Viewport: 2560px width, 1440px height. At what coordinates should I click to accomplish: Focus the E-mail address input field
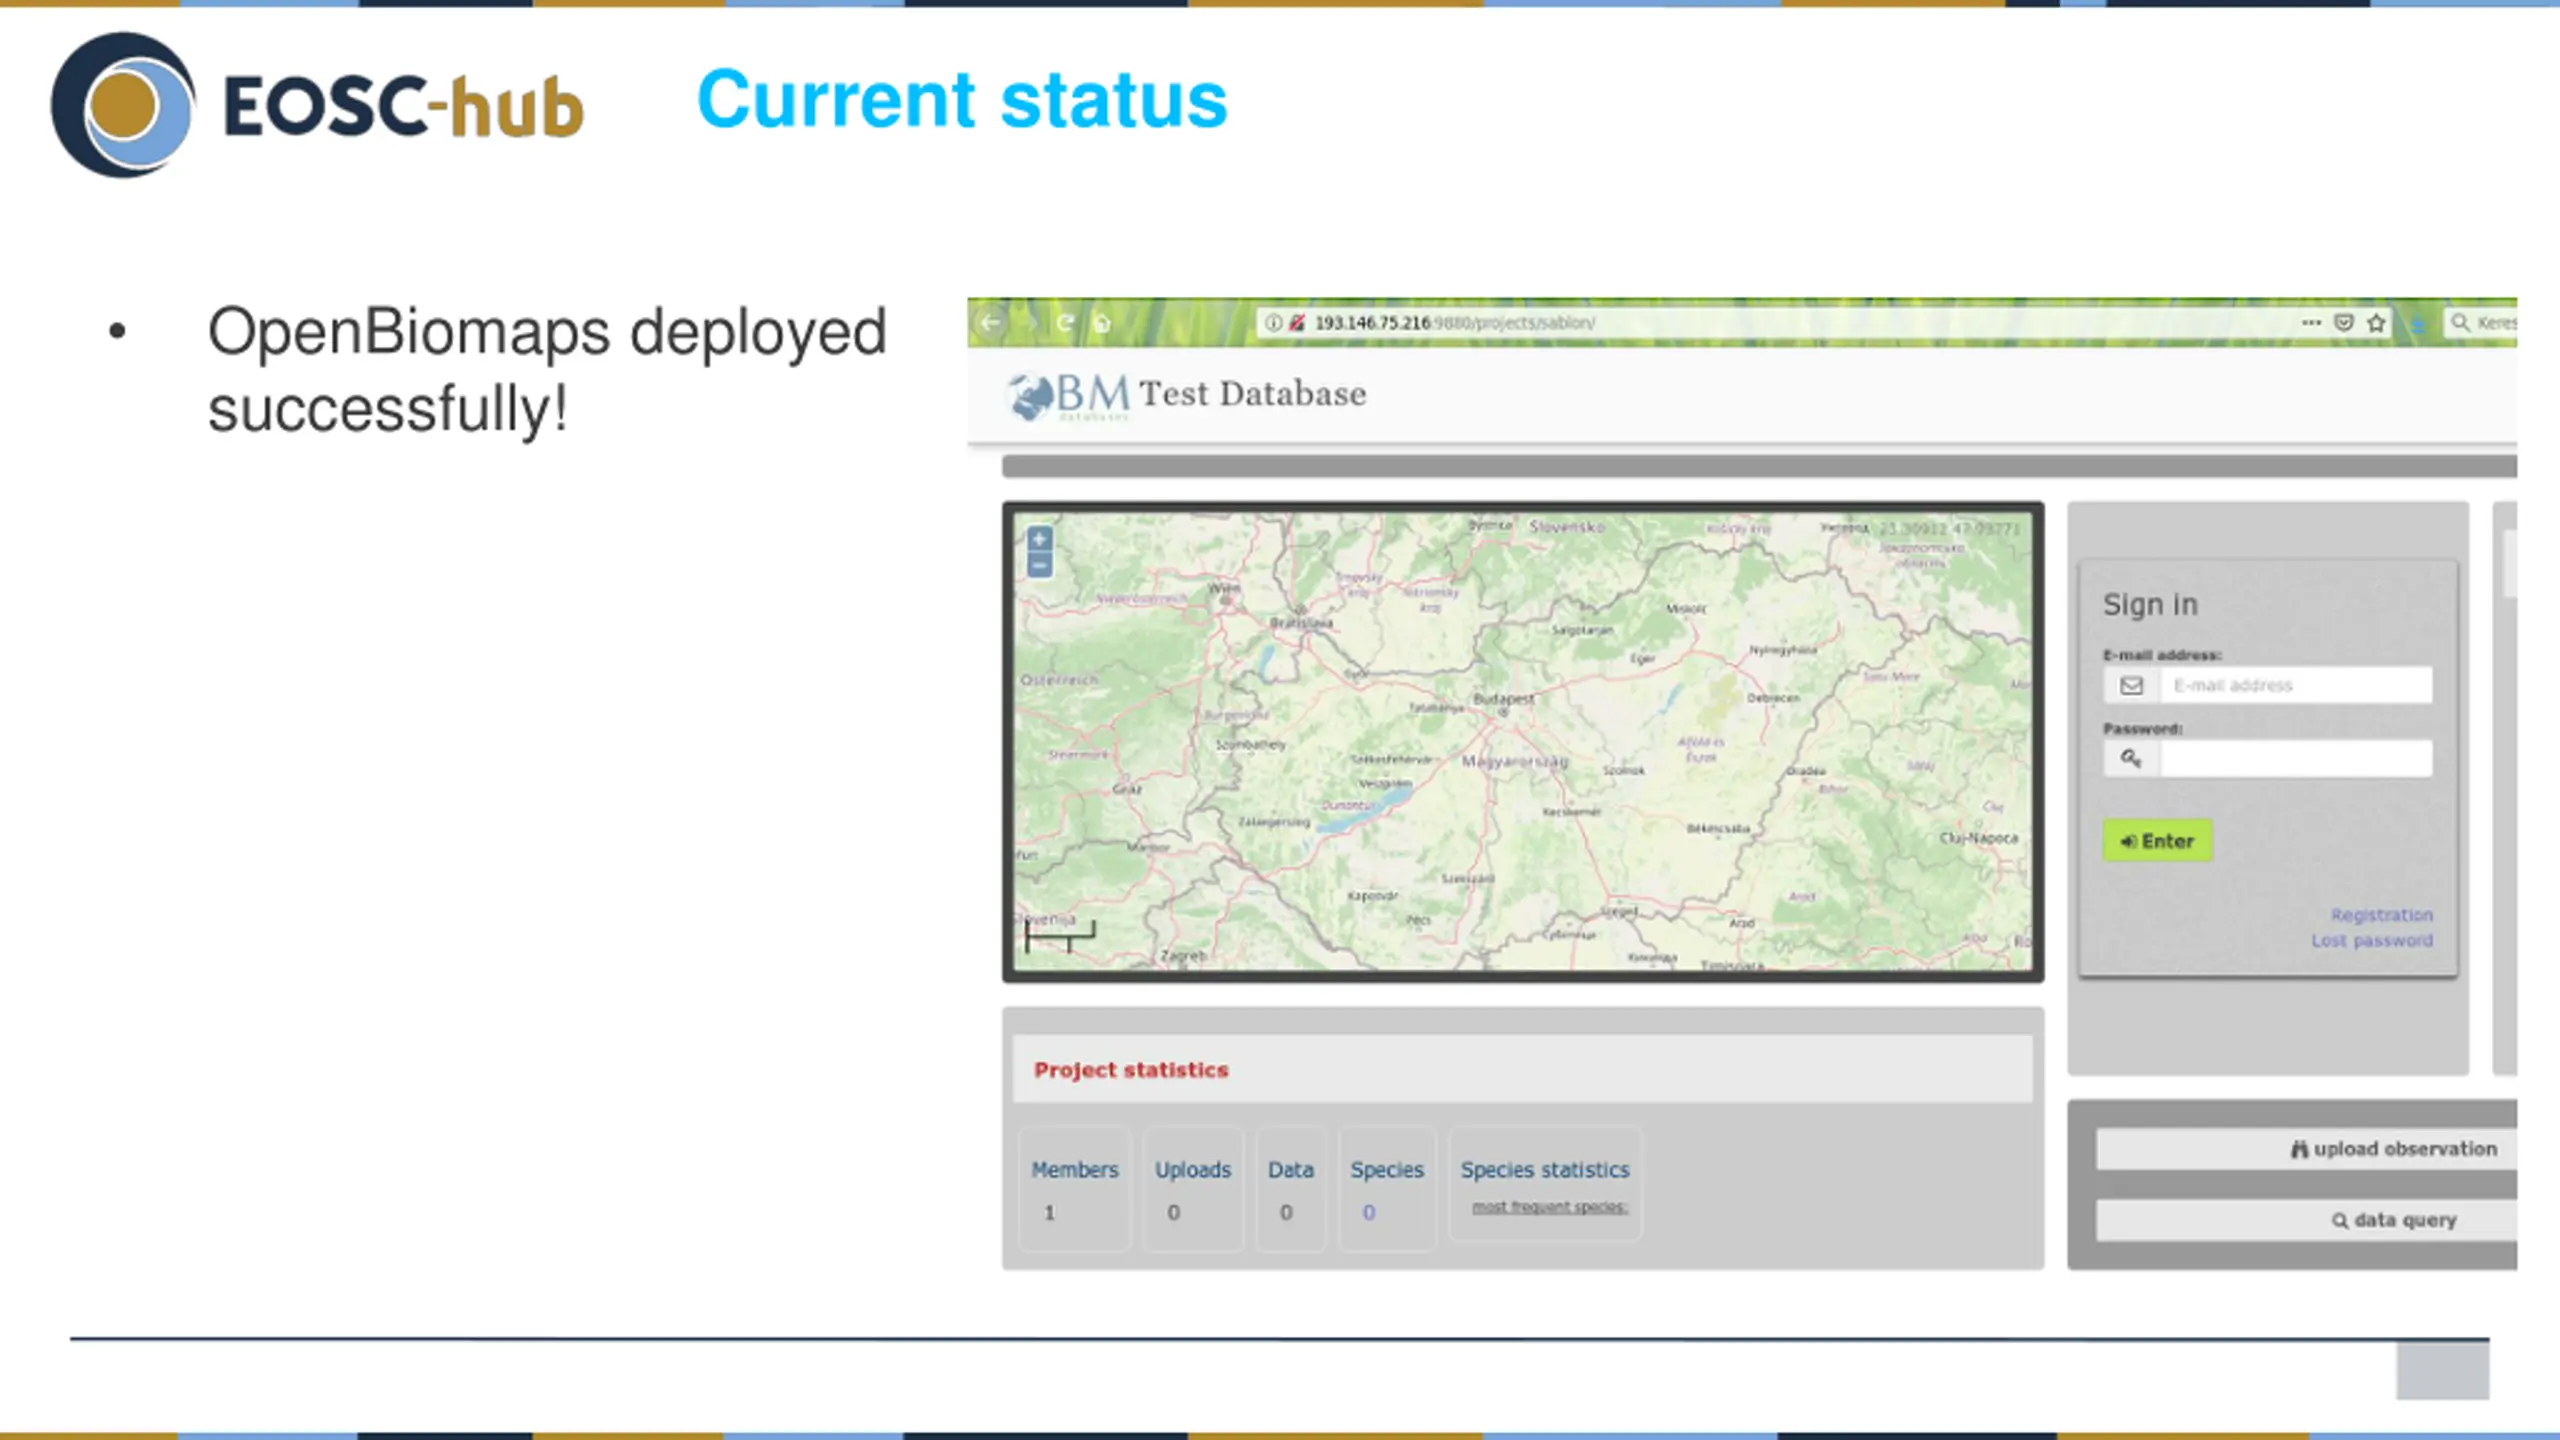pos(2295,685)
